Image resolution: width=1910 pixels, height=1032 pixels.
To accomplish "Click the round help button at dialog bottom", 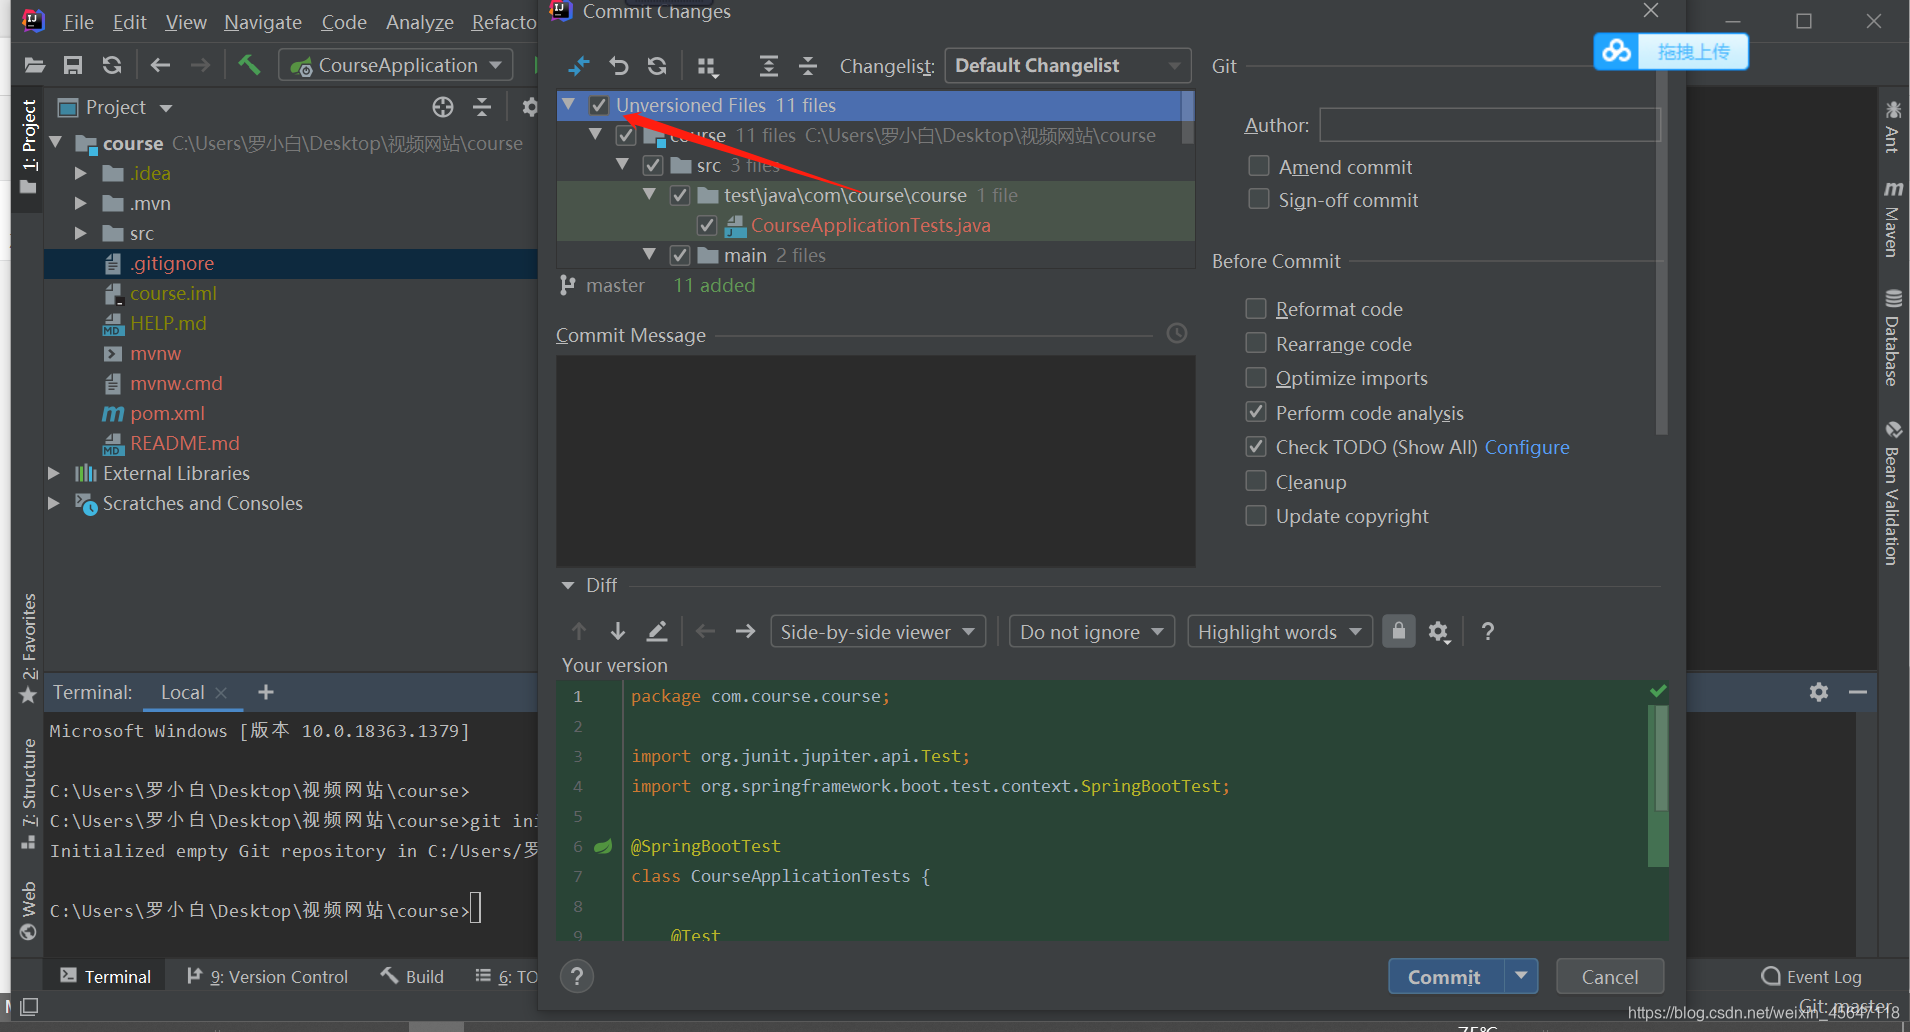I will tap(577, 977).
